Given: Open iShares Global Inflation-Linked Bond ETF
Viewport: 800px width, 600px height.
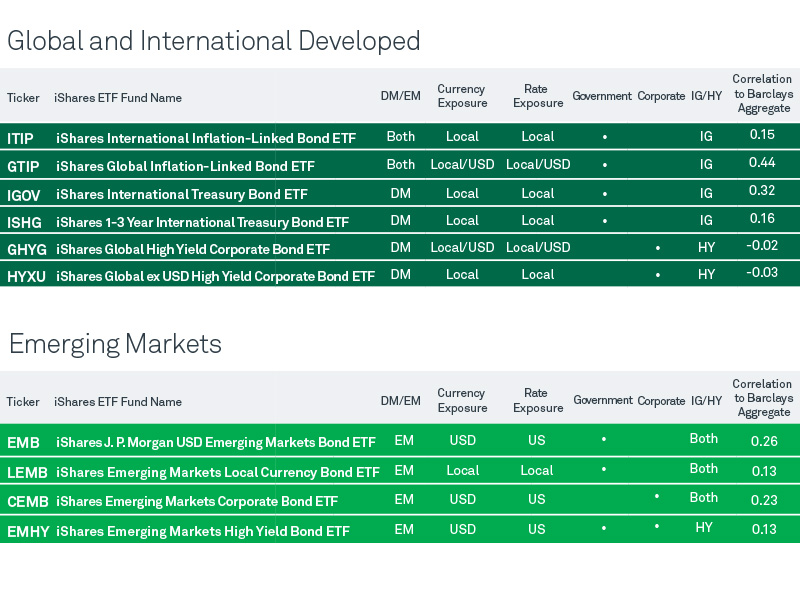Looking at the screenshot, I should pos(185,166).
